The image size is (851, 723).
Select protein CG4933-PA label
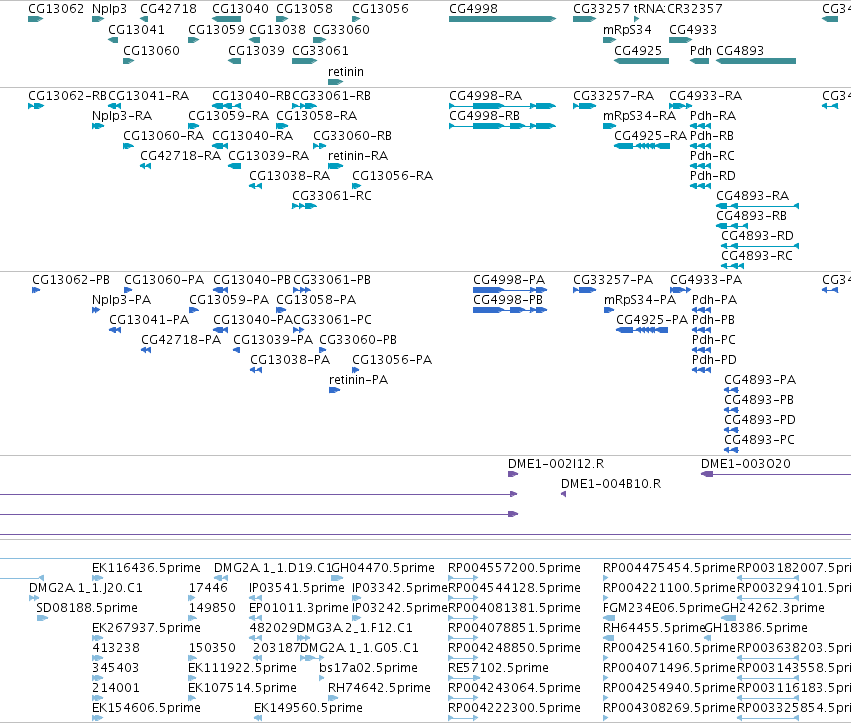(706, 280)
